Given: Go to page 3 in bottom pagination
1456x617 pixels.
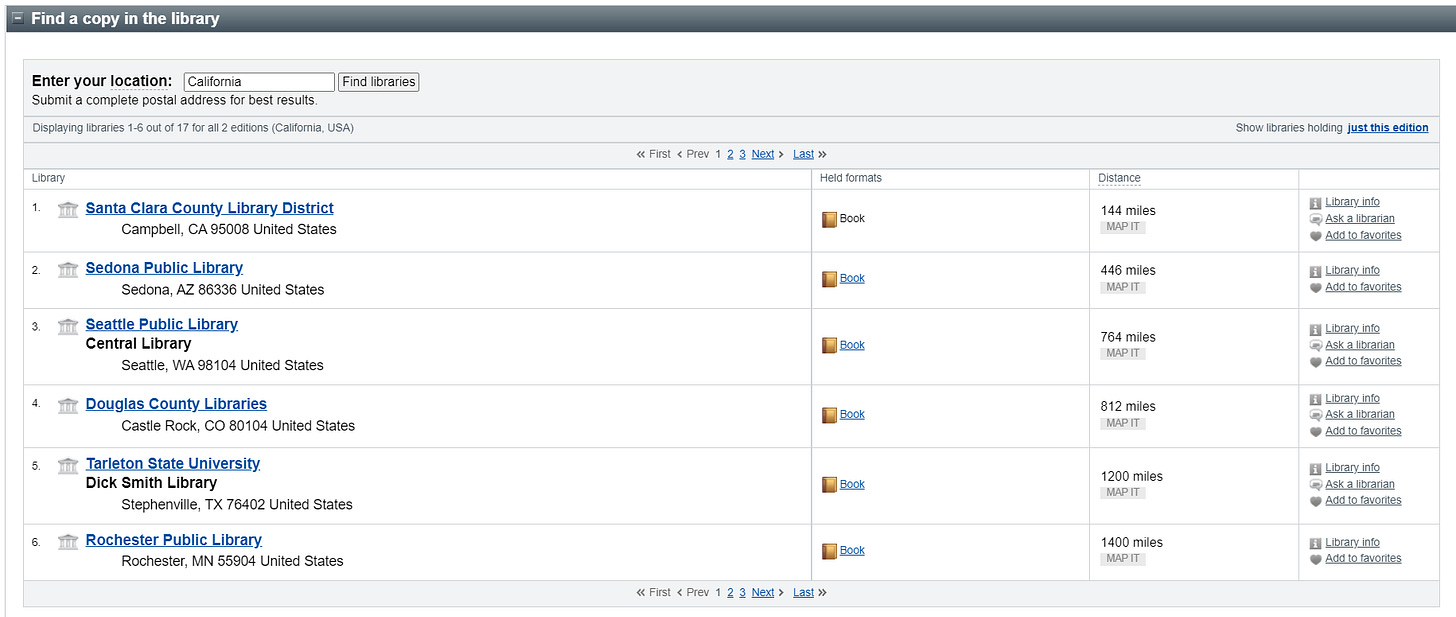Looking at the screenshot, I should pos(742,592).
